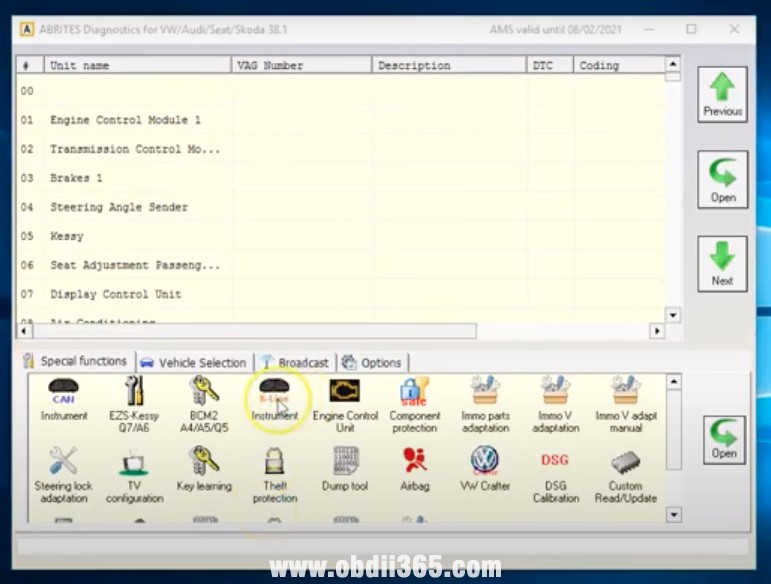The height and width of the screenshot is (584, 771).
Task: Select row 07 Display Control Unit
Action: point(341,294)
